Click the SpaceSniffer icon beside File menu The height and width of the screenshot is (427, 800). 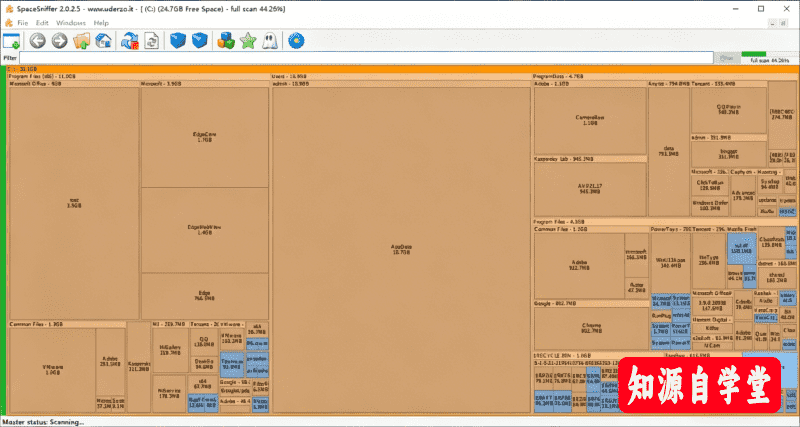click(x=8, y=23)
